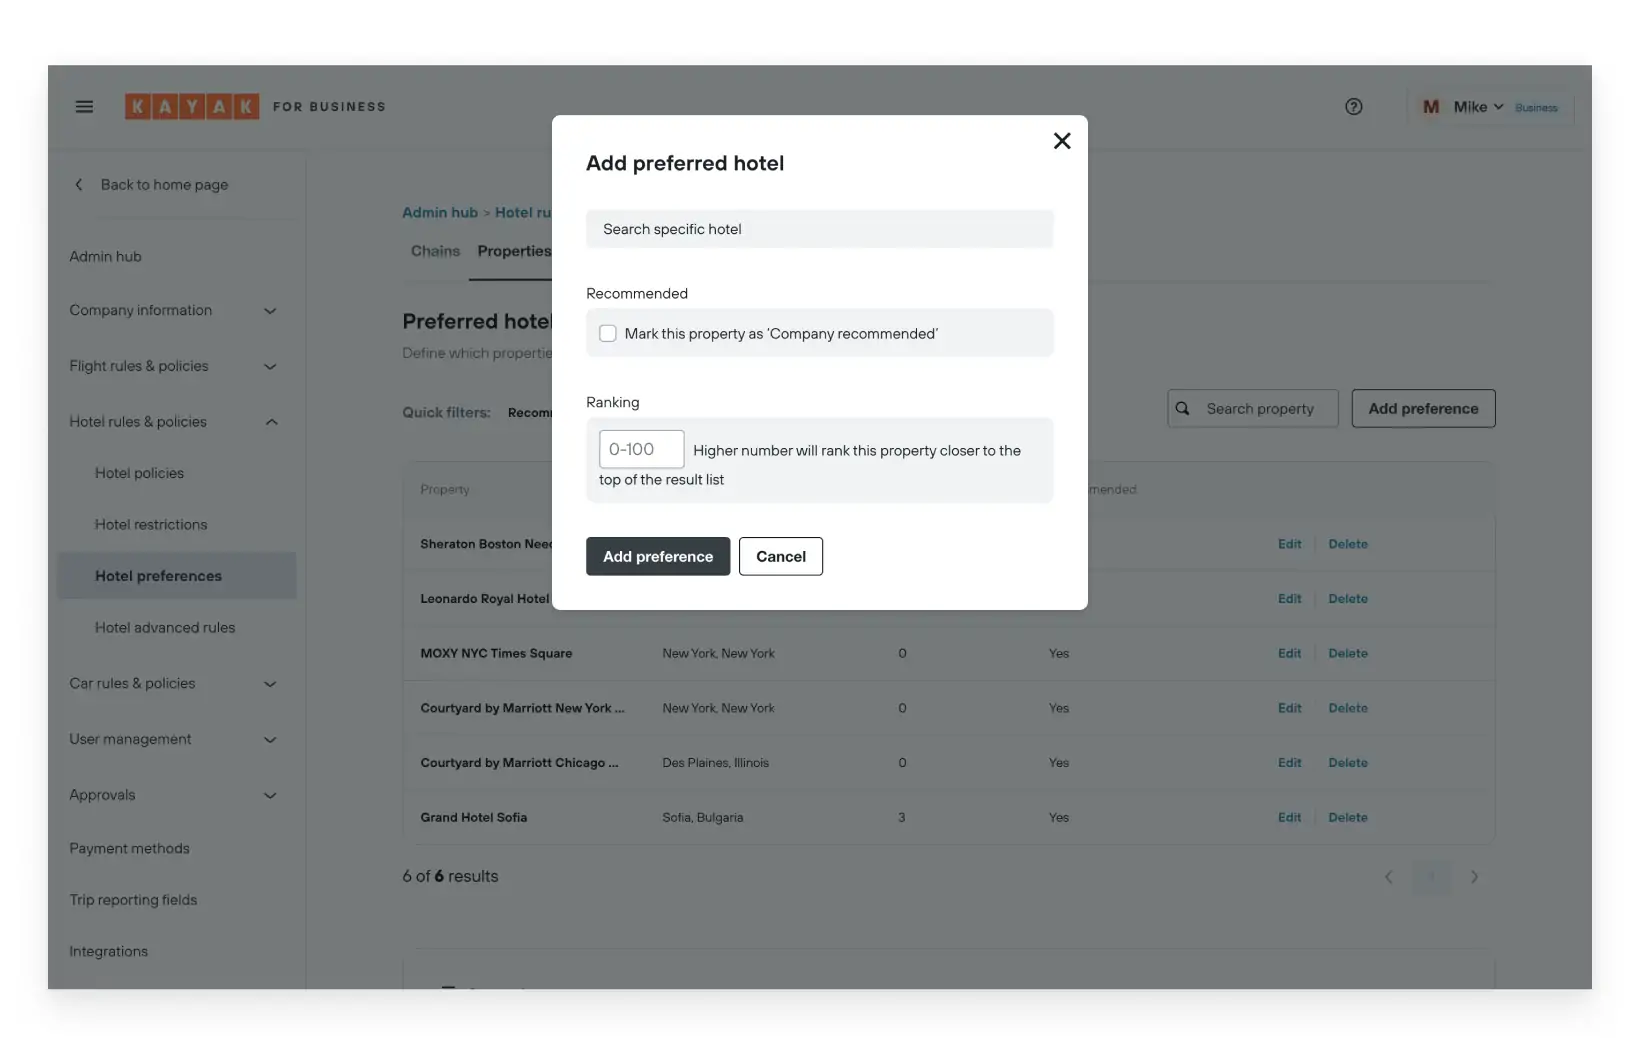Select Hotel preferences in the sidebar
Screen dimensions: 1640x1038
157,575
